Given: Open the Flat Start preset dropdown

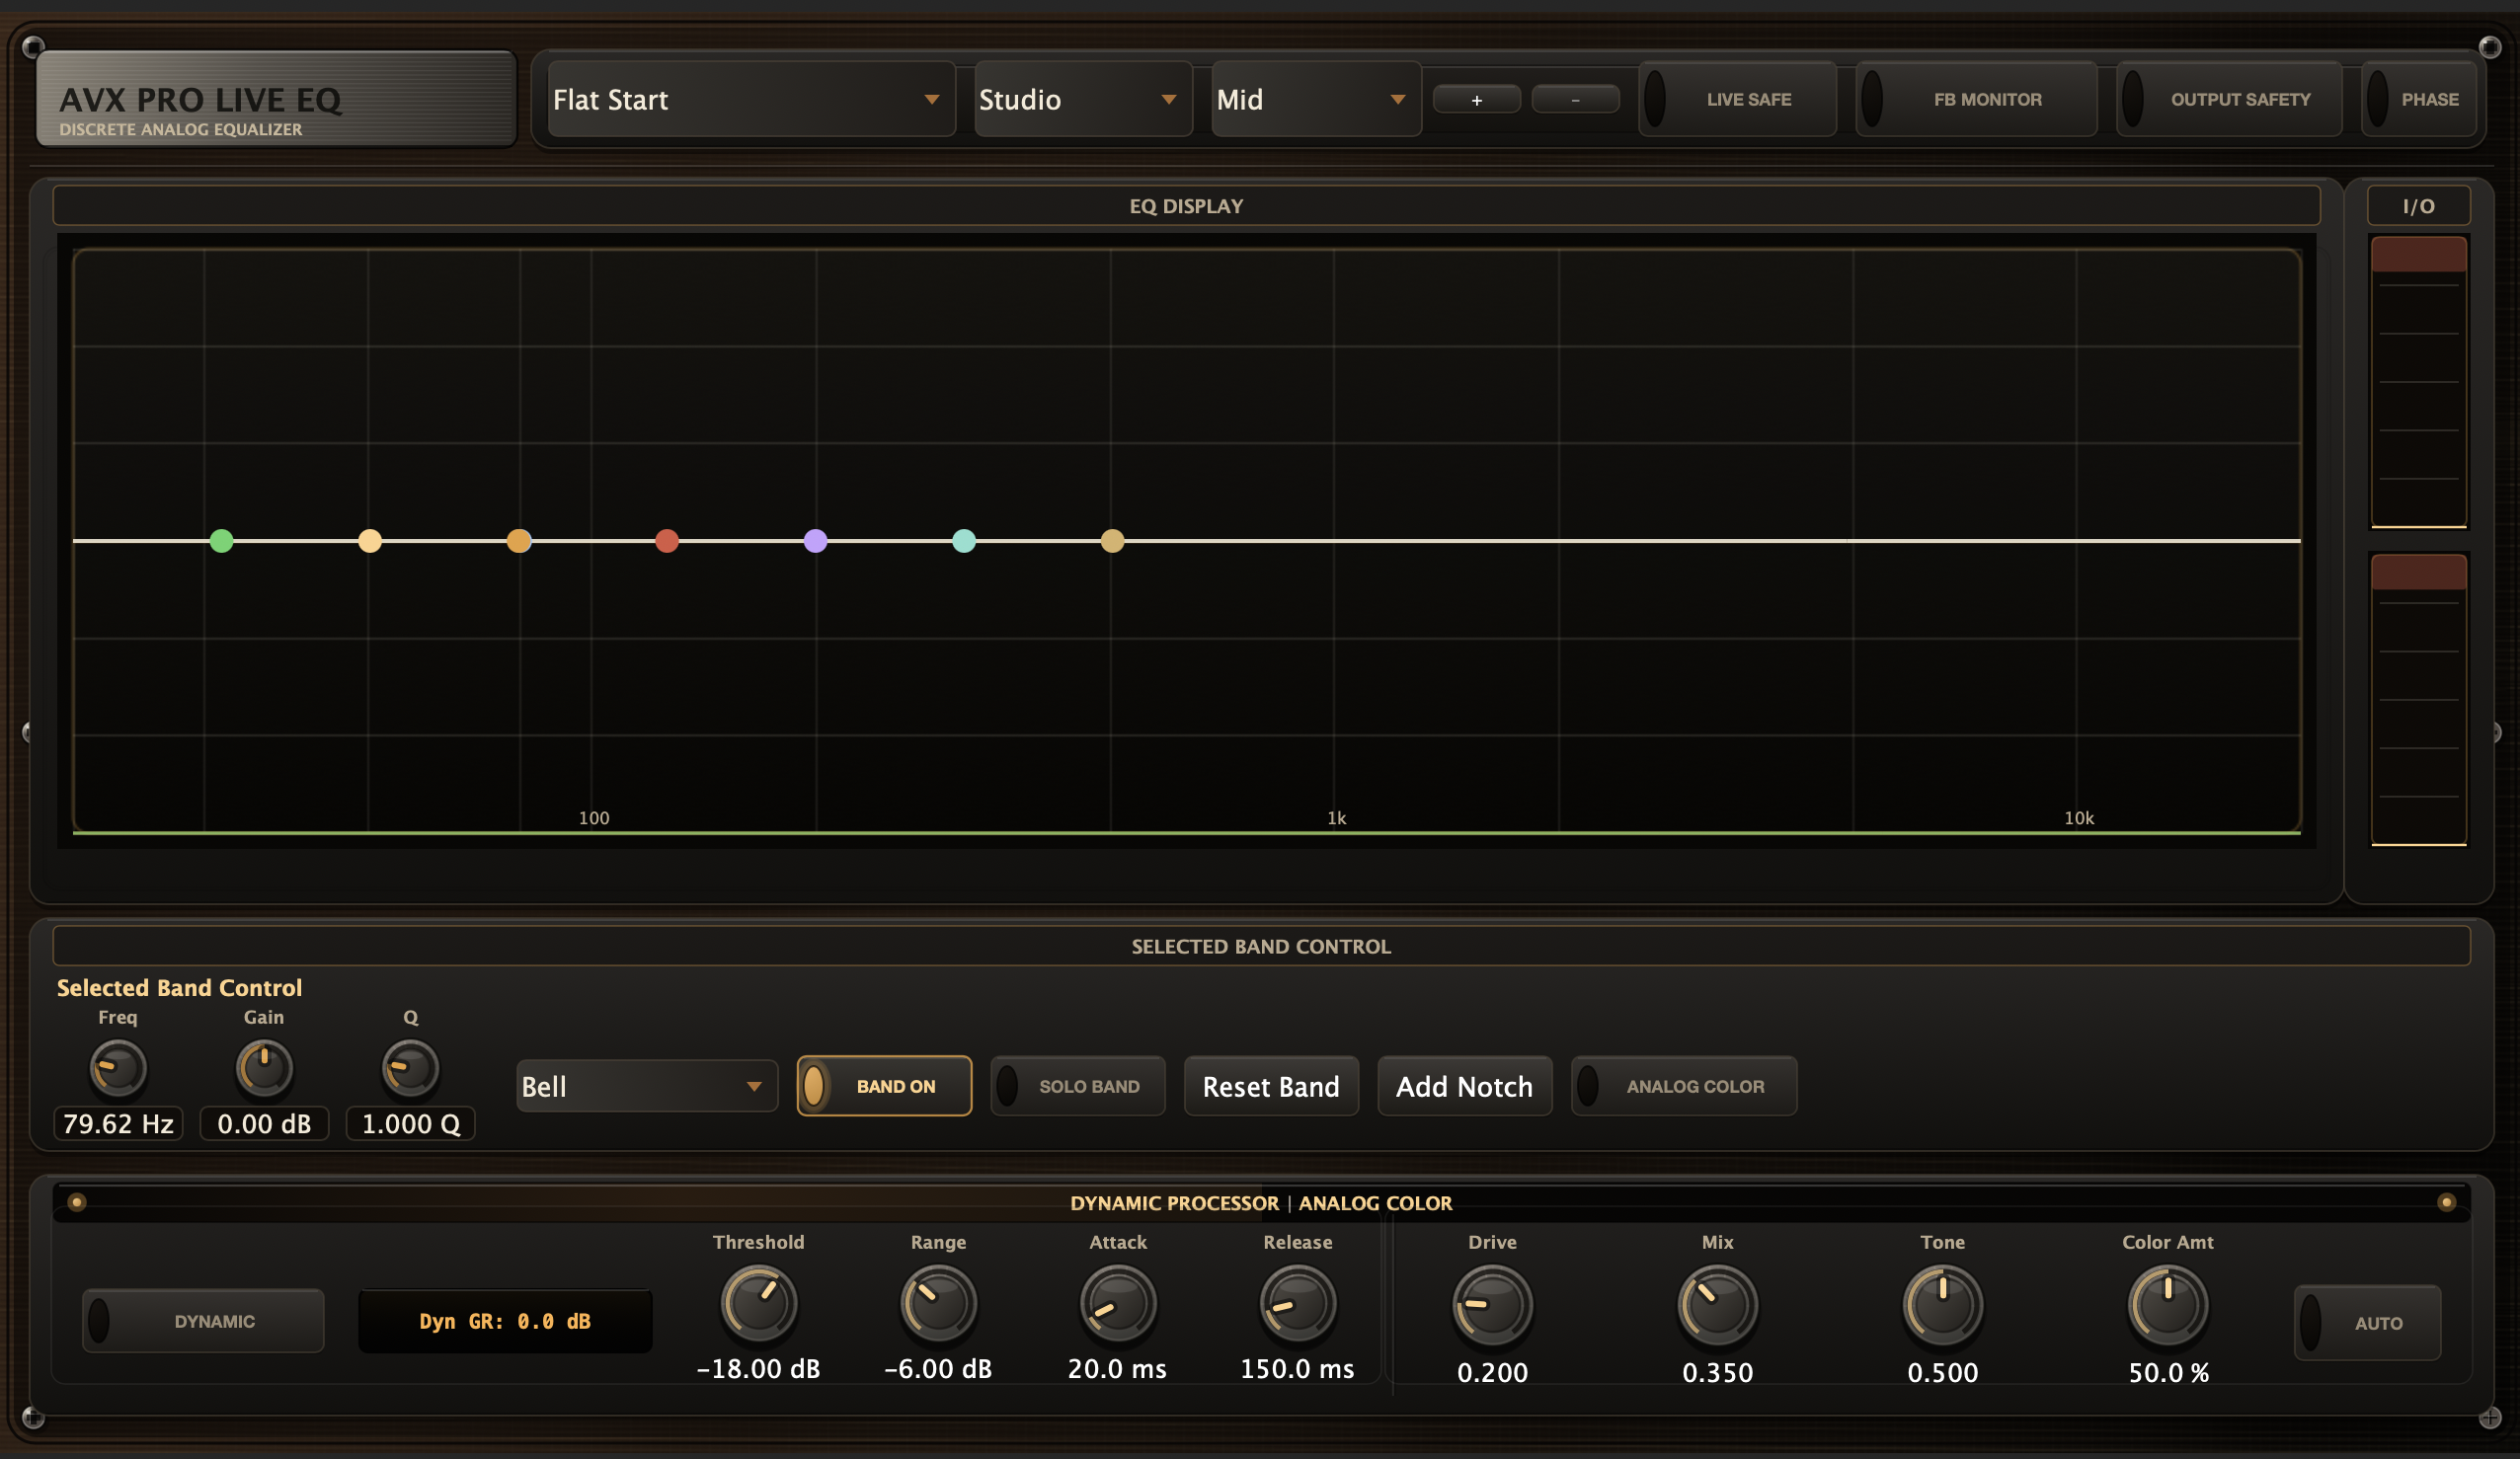Looking at the screenshot, I should point(751,99).
